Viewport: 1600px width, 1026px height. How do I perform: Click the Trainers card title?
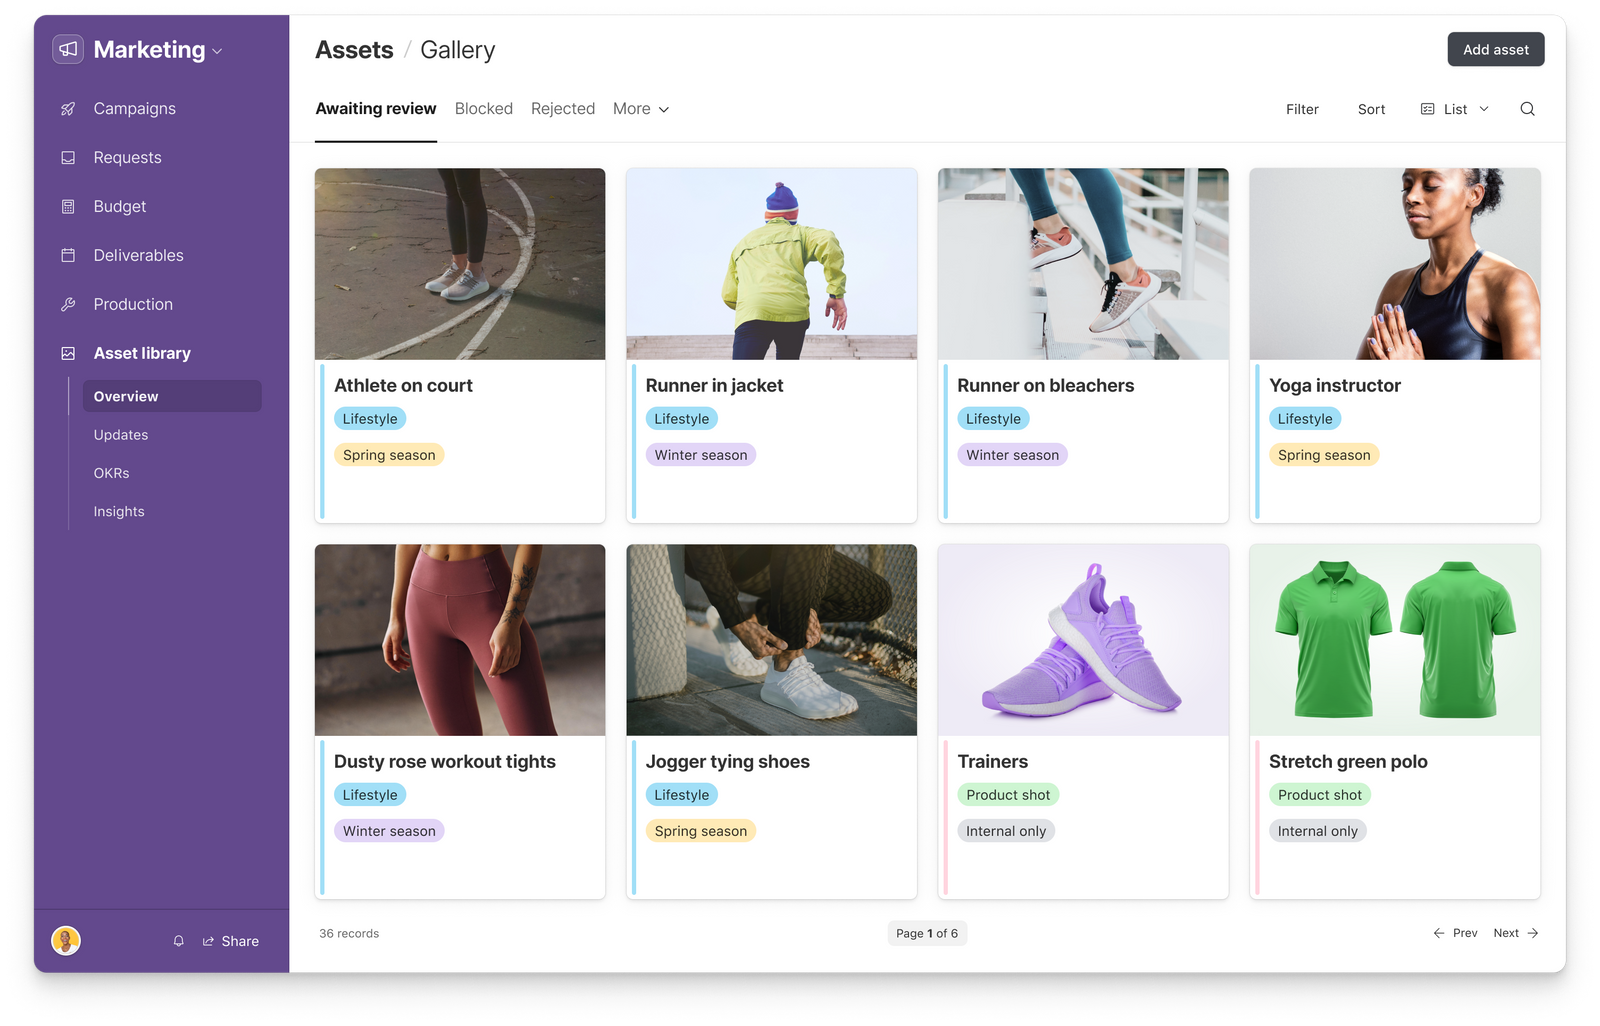pyautogui.click(x=992, y=762)
